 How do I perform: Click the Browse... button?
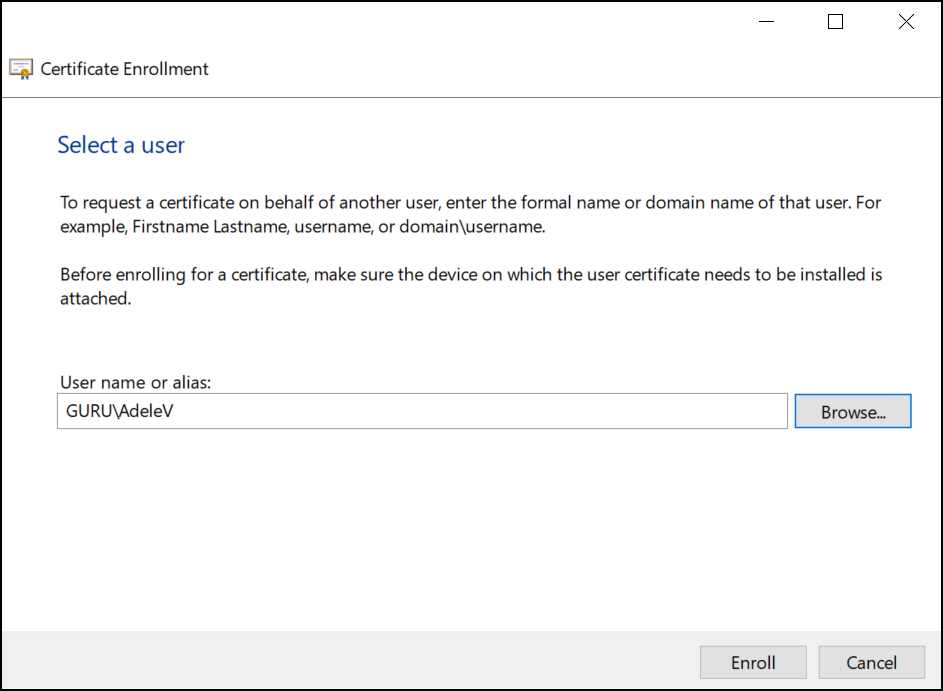pyautogui.click(x=853, y=411)
